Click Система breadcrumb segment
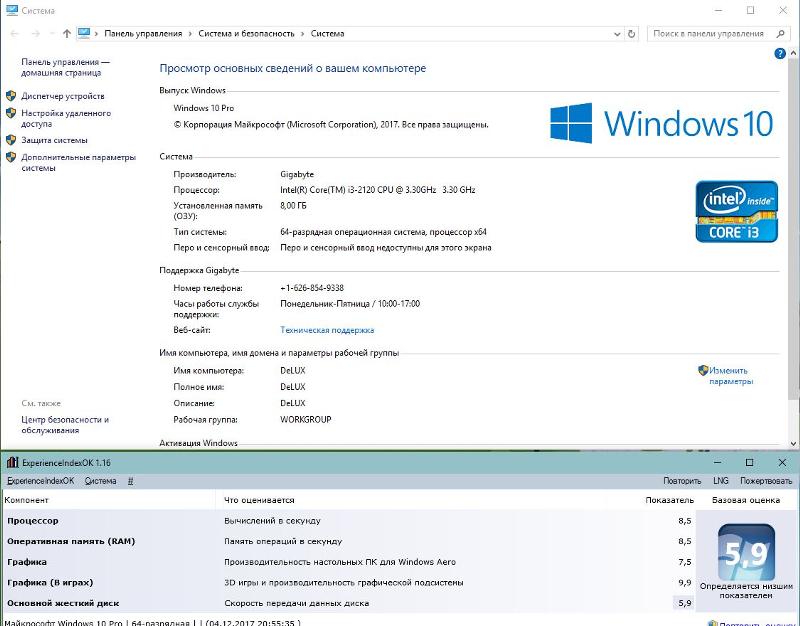 point(328,34)
